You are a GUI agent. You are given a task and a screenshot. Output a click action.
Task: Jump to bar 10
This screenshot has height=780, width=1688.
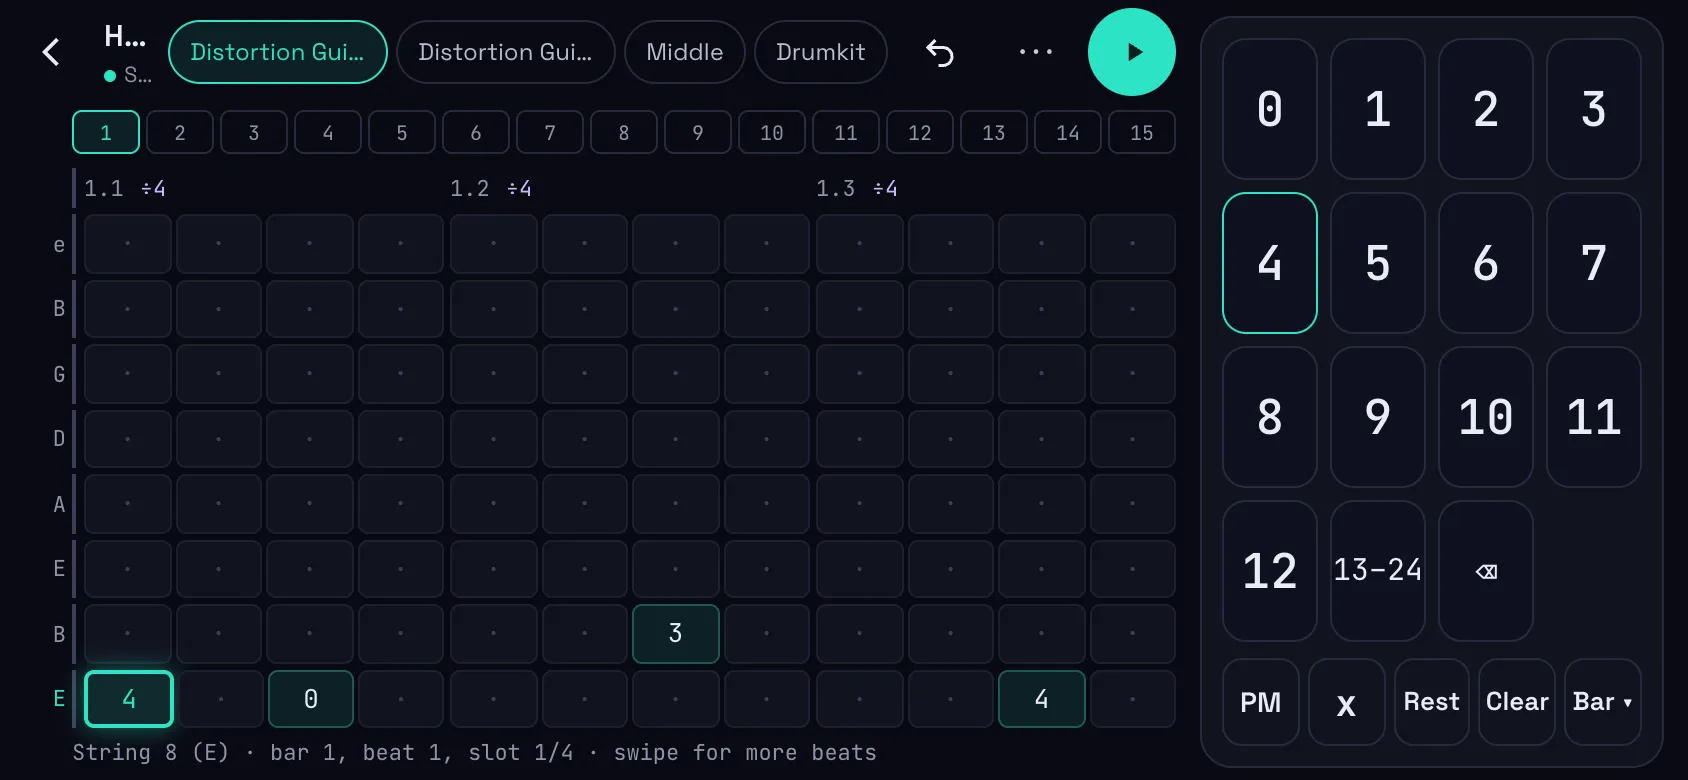(x=772, y=132)
